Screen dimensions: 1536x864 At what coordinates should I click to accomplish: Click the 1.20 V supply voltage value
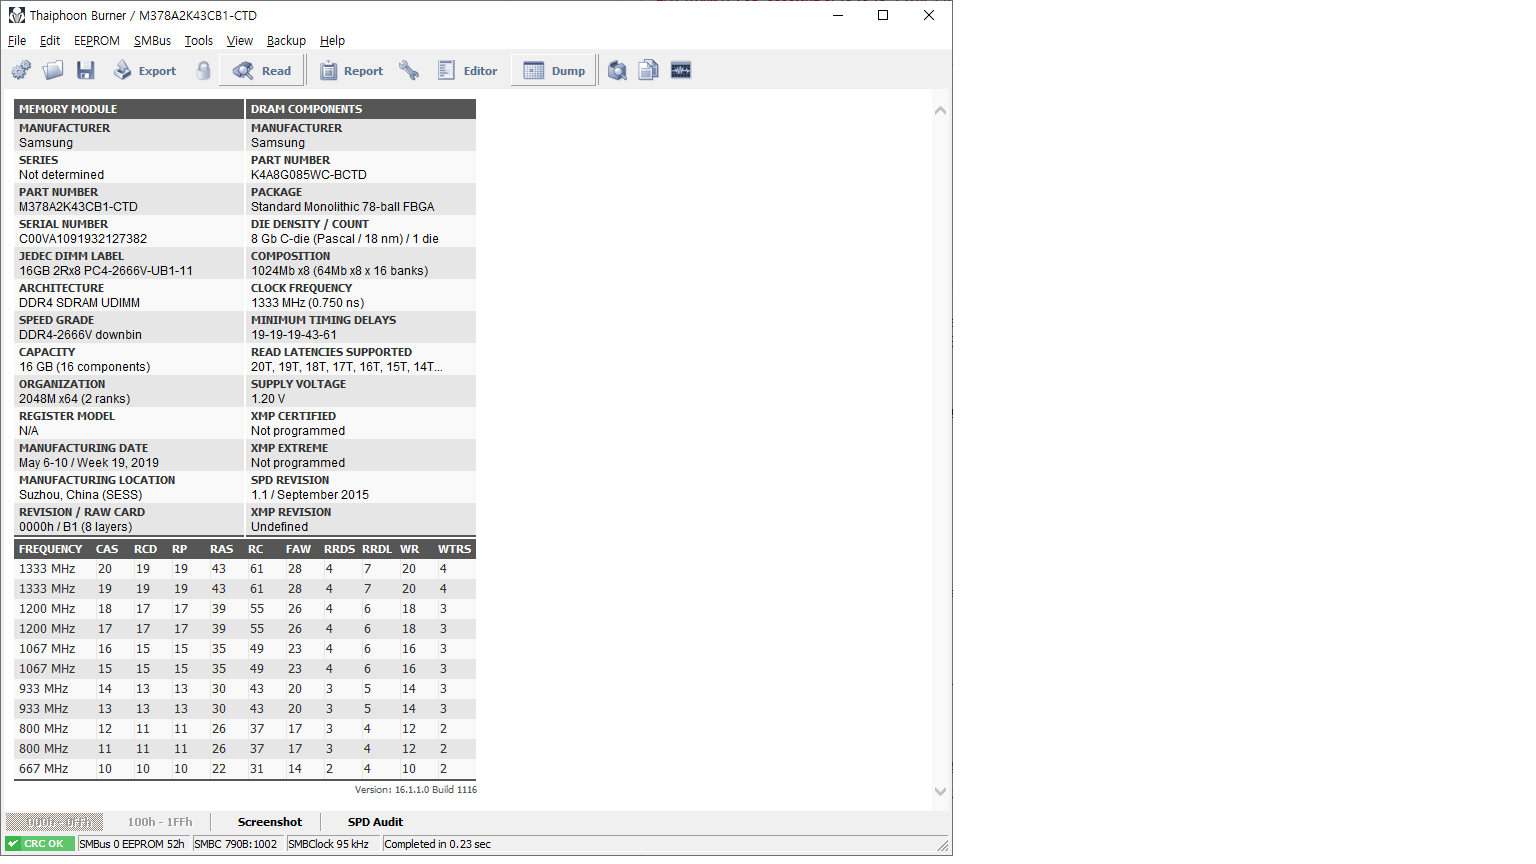tap(268, 399)
